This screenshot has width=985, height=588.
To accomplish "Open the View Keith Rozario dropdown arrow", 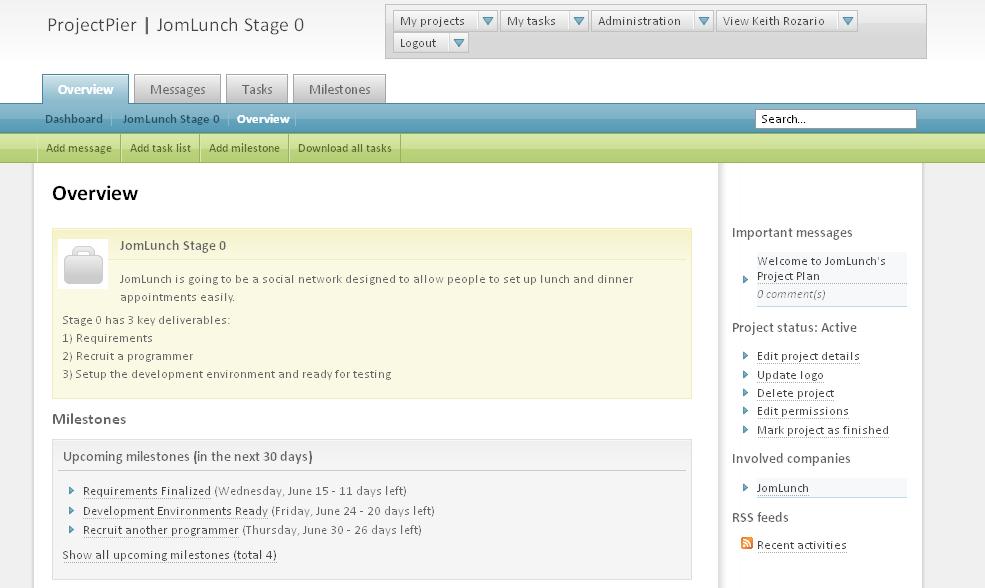I will point(847,21).
